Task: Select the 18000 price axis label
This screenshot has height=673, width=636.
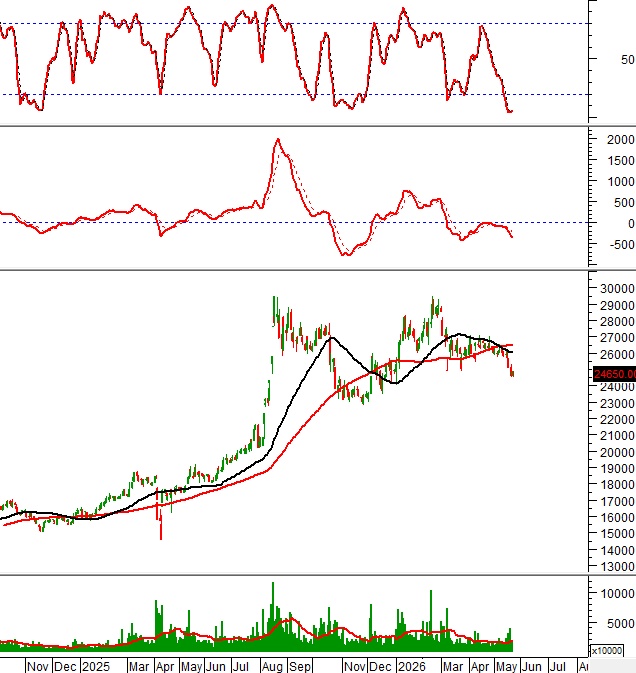Action: 617,485
